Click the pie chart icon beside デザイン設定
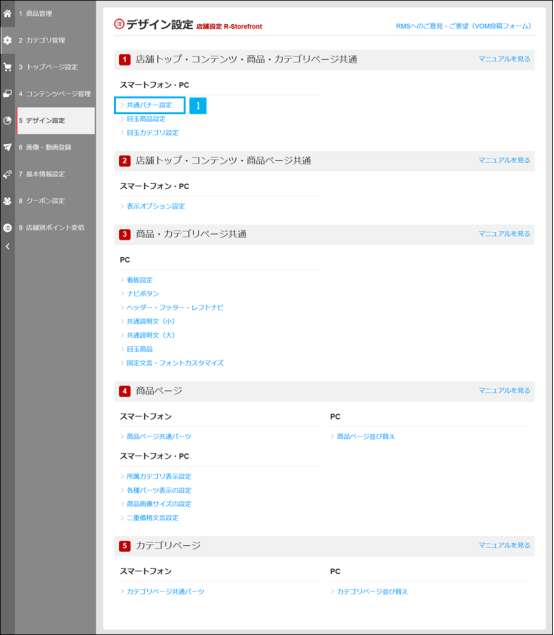The height and width of the screenshot is (635, 554). [7, 120]
